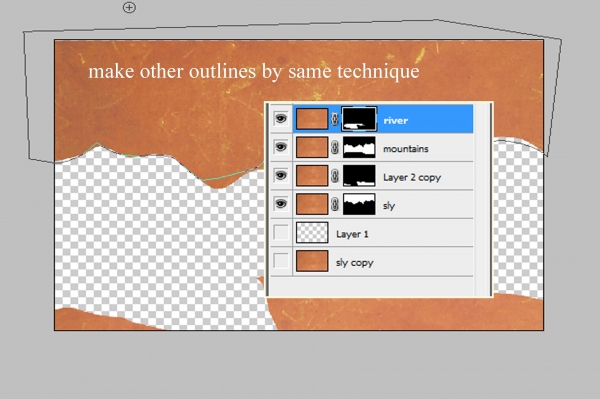Click the 'make other outlines' caption text
Viewport: 600px width, 399px height.
click(254, 72)
